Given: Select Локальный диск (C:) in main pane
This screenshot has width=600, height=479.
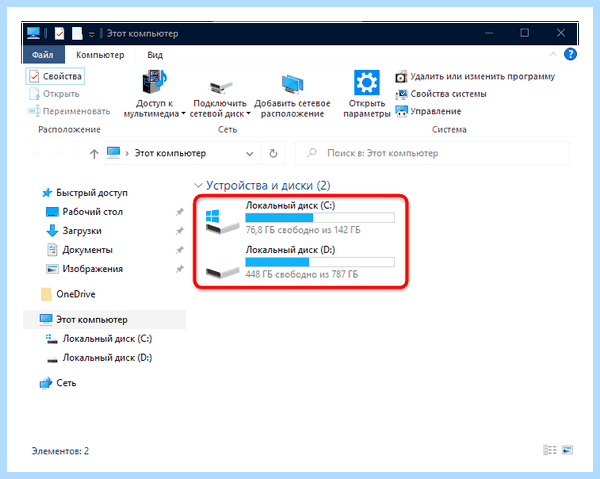Looking at the screenshot, I should coord(300,219).
